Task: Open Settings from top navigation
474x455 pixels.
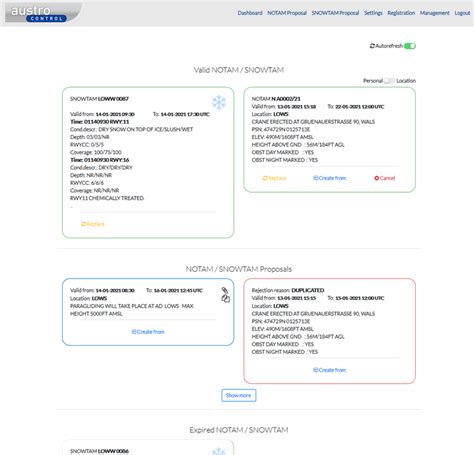Action: (373, 13)
